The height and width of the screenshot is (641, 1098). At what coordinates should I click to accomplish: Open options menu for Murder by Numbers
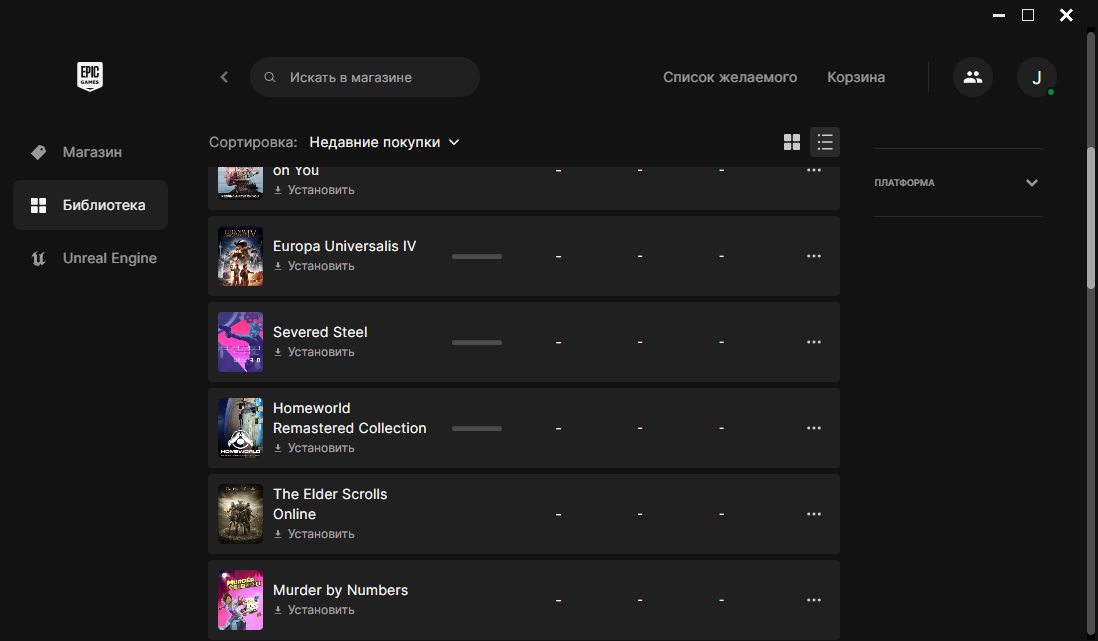point(814,600)
